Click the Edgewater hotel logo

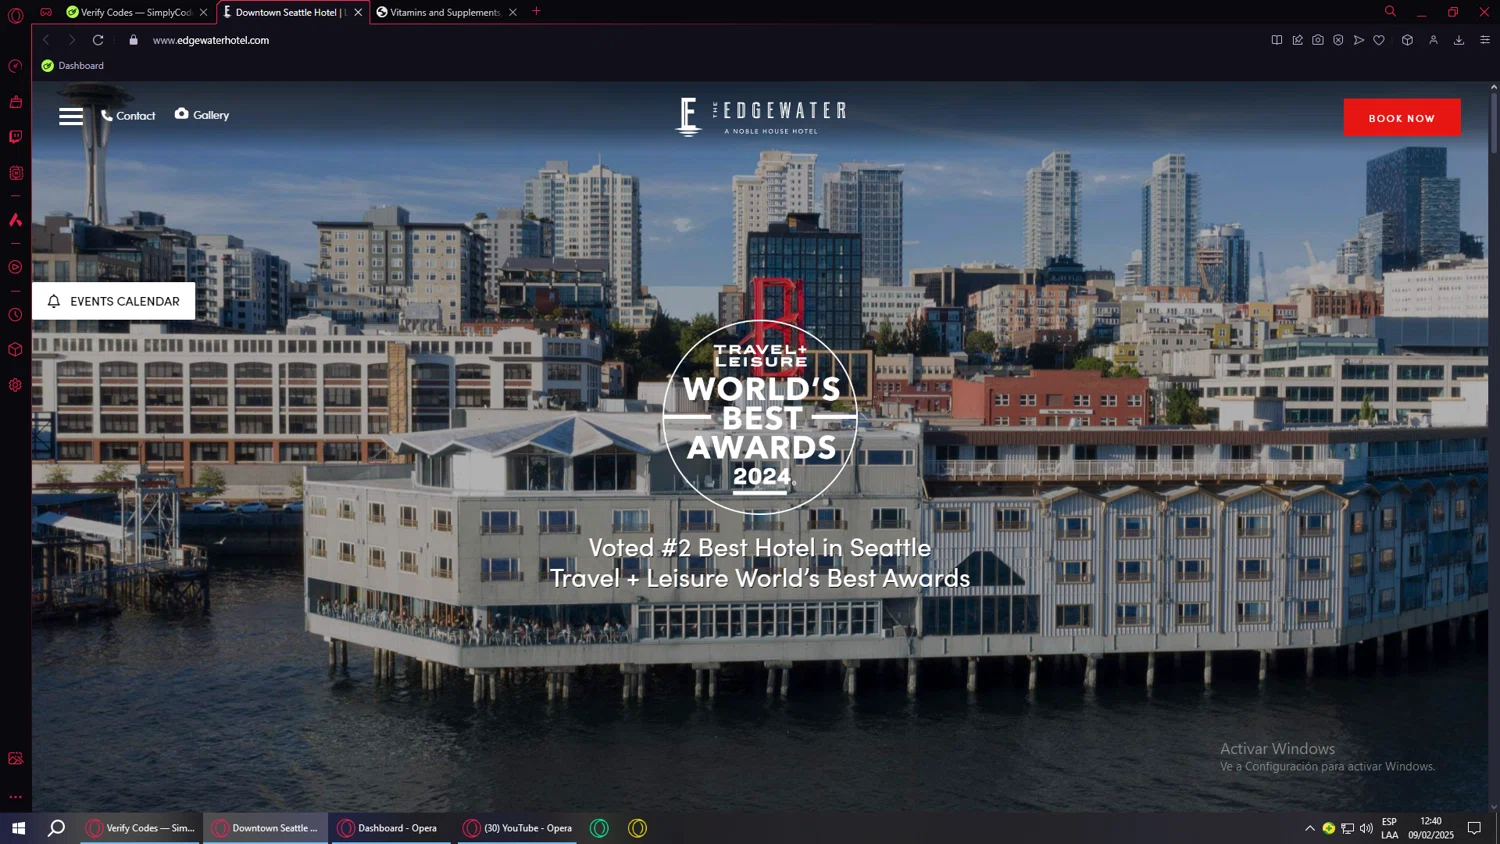pyautogui.click(x=760, y=117)
